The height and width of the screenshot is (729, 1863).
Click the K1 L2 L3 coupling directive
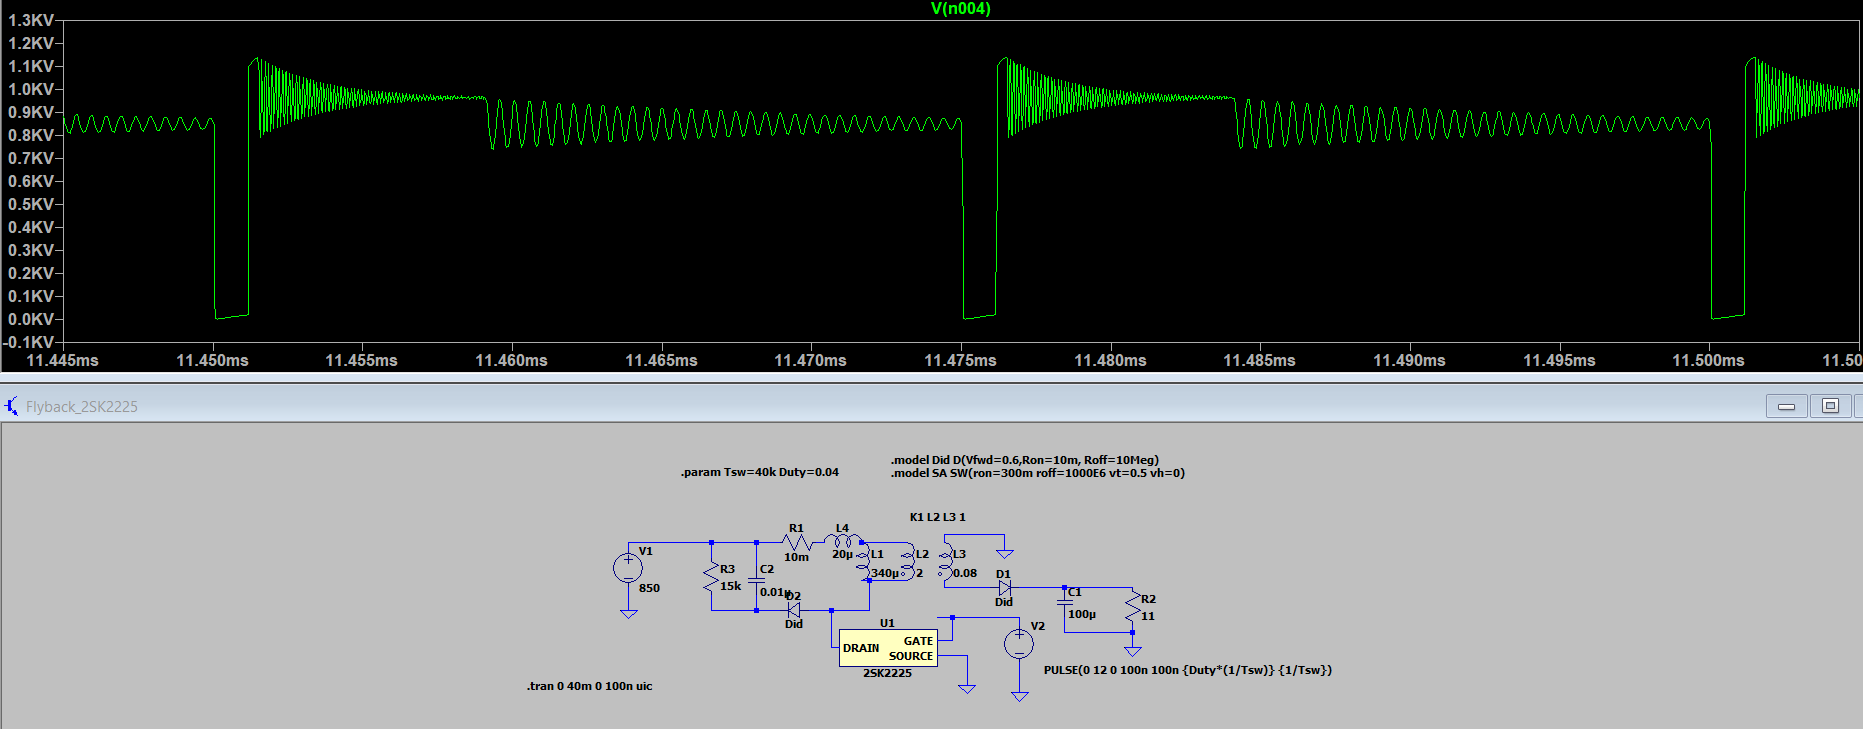(x=937, y=517)
